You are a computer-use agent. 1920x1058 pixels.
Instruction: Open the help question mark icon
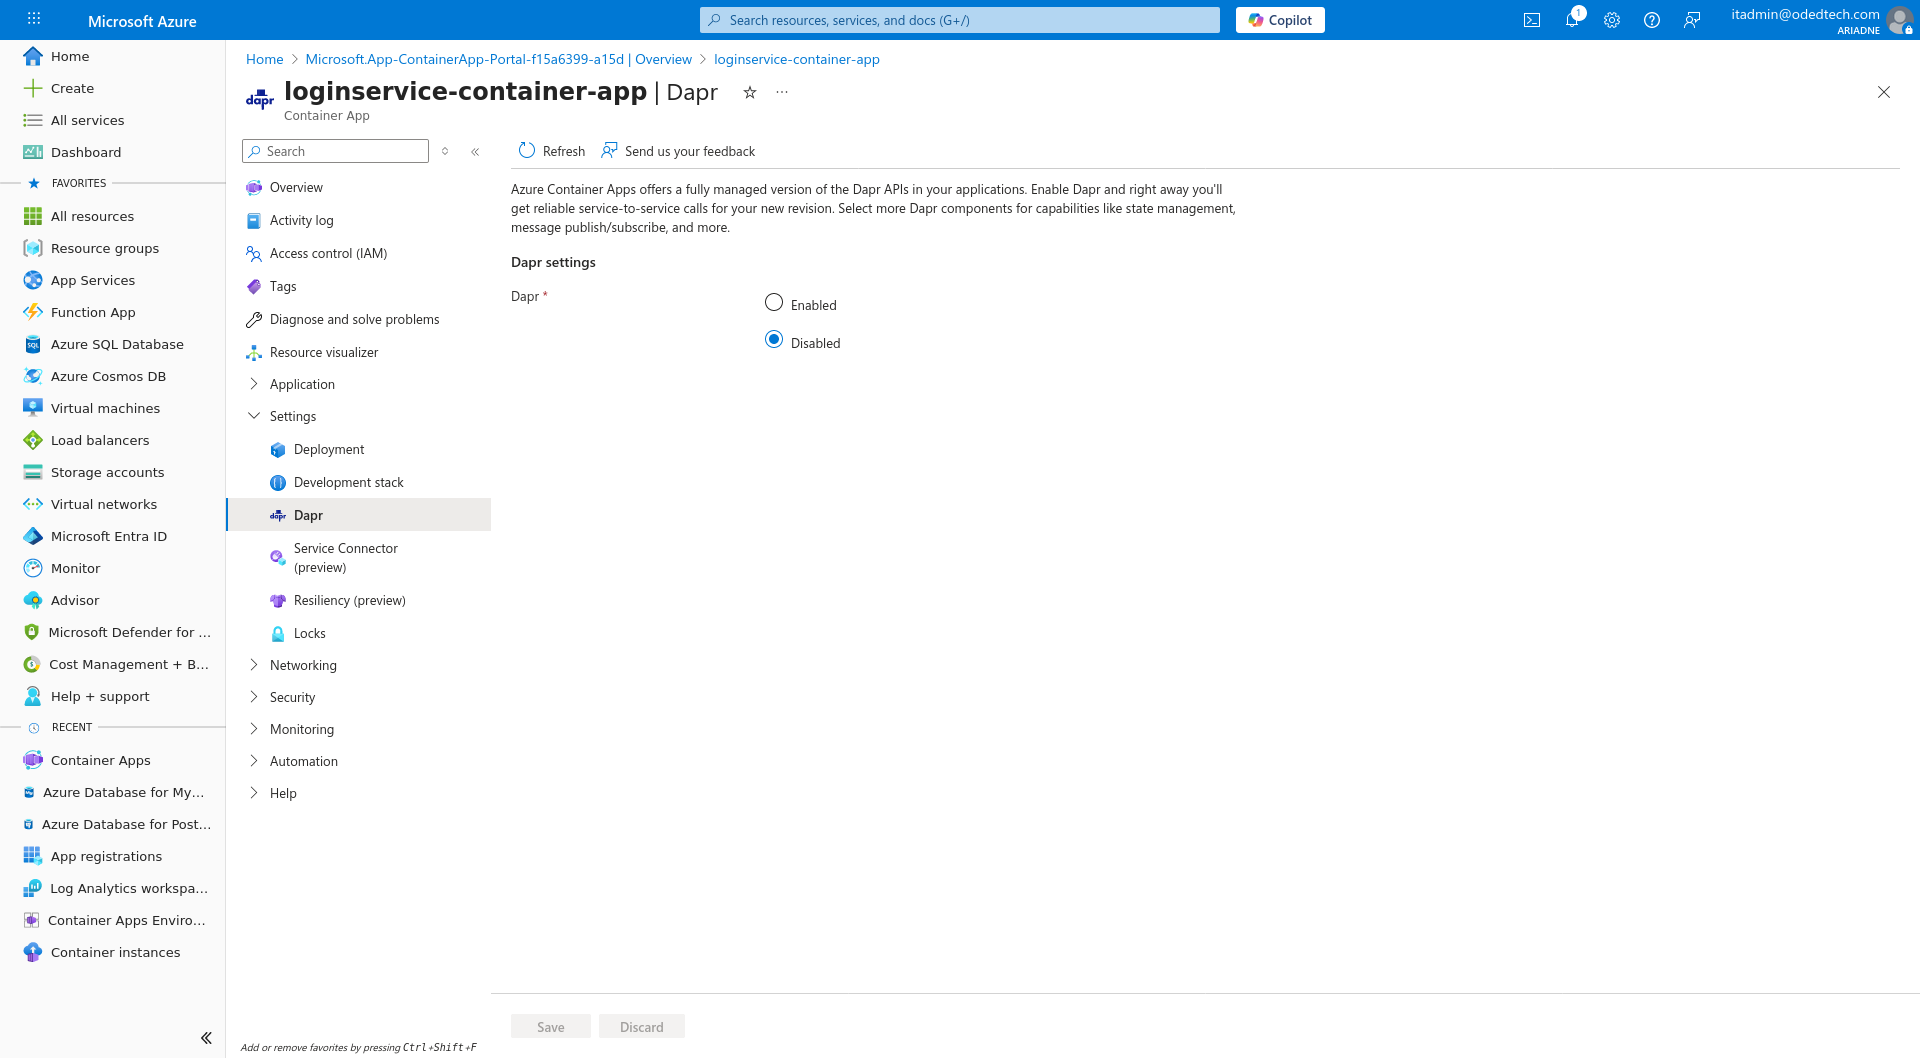coord(1652,20)
